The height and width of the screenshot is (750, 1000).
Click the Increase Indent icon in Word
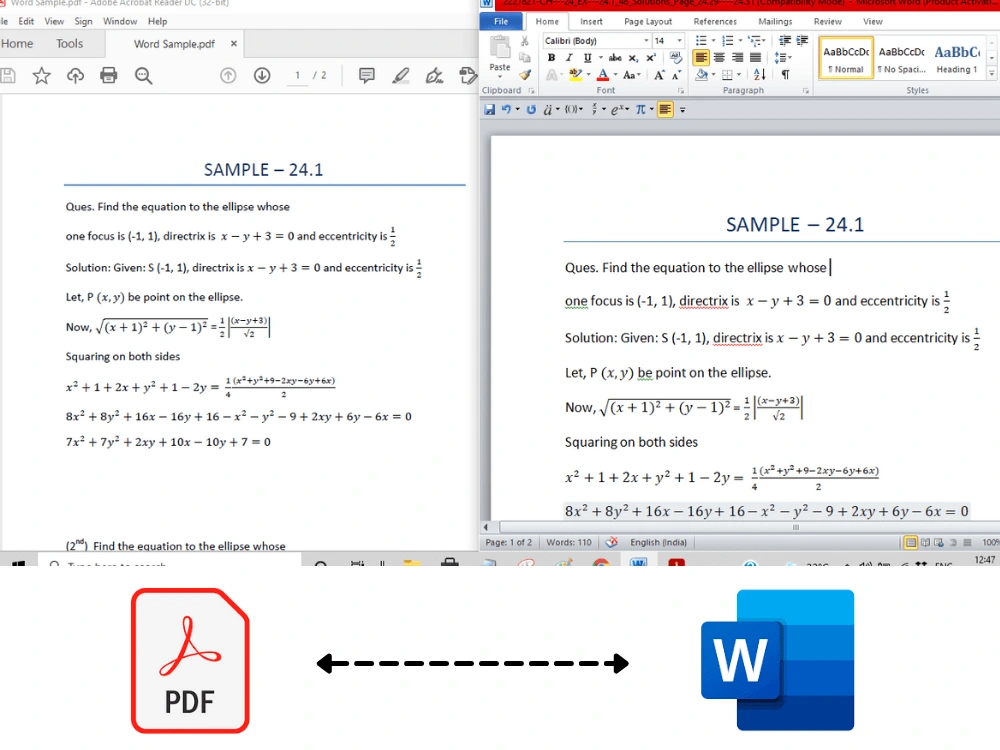click(802, 41)
